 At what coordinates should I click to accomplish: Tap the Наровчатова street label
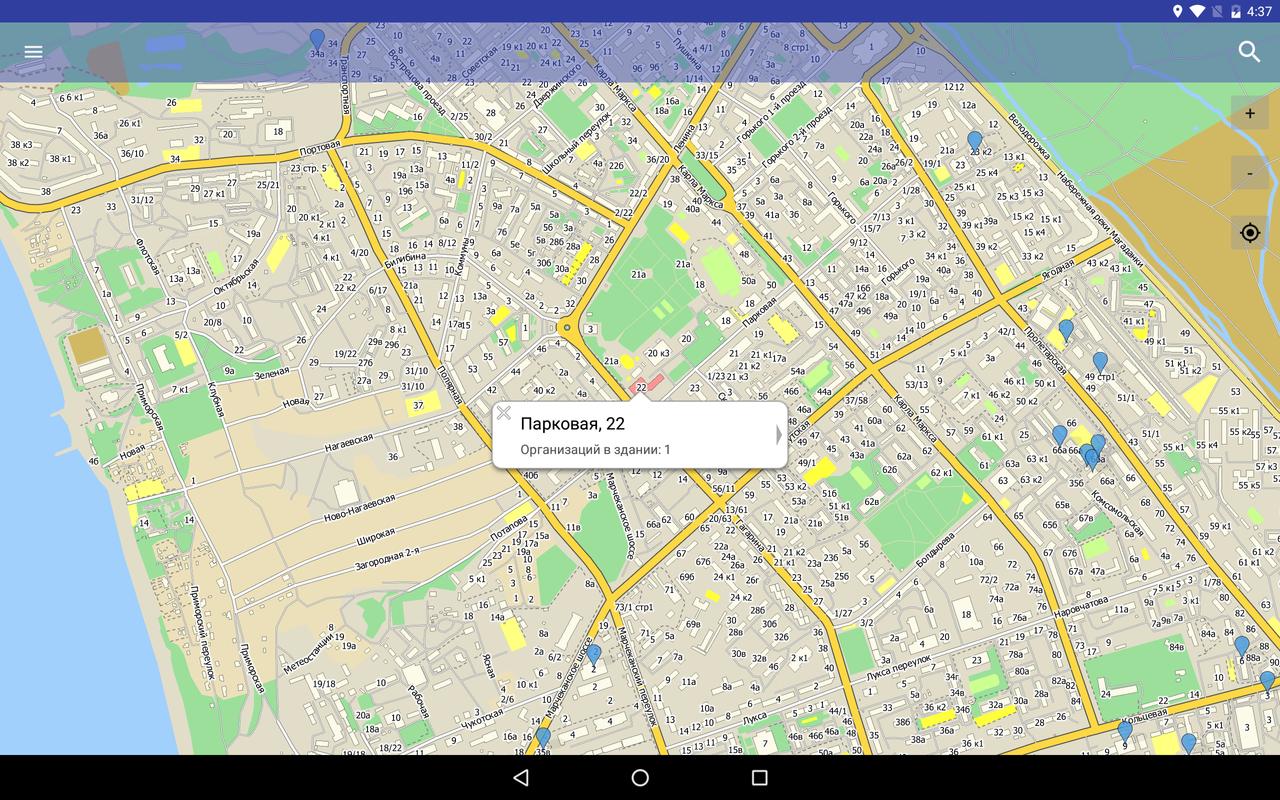[x=1079, y=607]
